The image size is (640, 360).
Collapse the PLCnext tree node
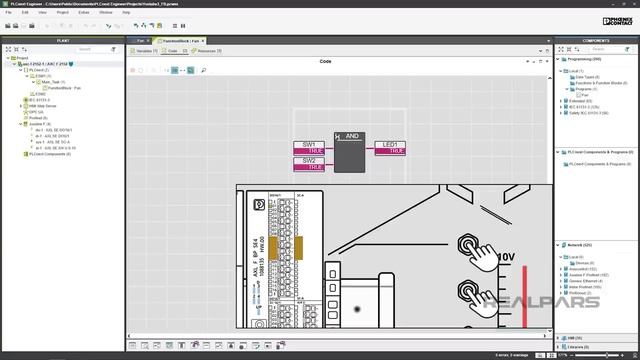(21, 70)
